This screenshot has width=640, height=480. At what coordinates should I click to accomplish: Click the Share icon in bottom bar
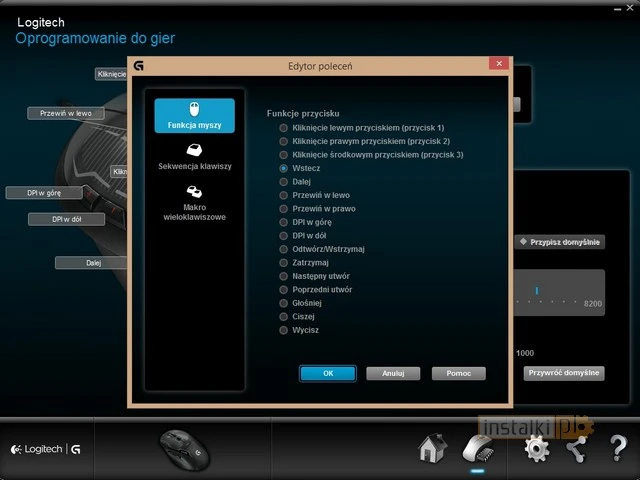[x=576, y=449]
